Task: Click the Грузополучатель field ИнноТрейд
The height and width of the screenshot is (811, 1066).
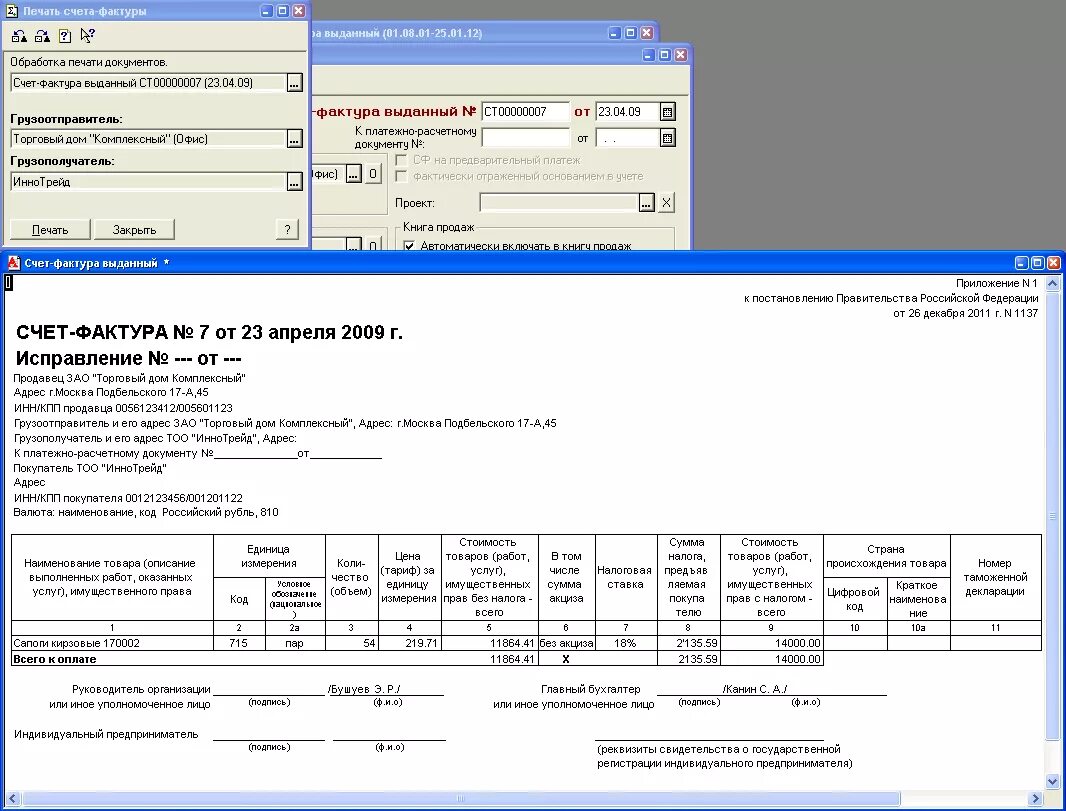Action: coord(148,182)
